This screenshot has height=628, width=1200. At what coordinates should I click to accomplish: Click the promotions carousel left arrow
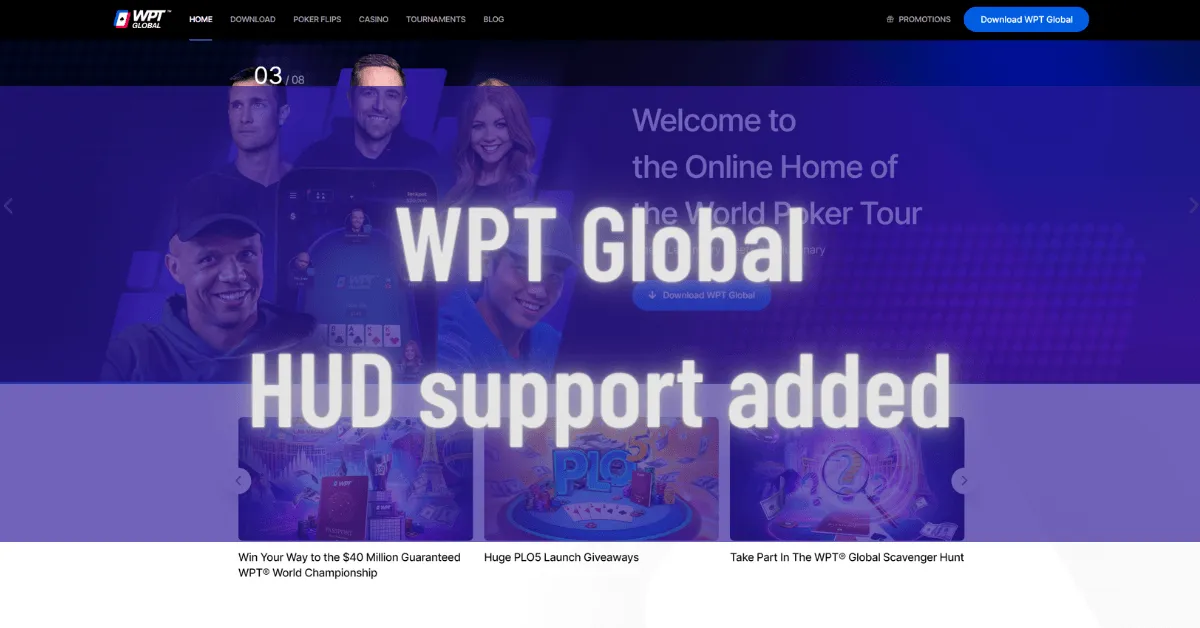[238, 480]
